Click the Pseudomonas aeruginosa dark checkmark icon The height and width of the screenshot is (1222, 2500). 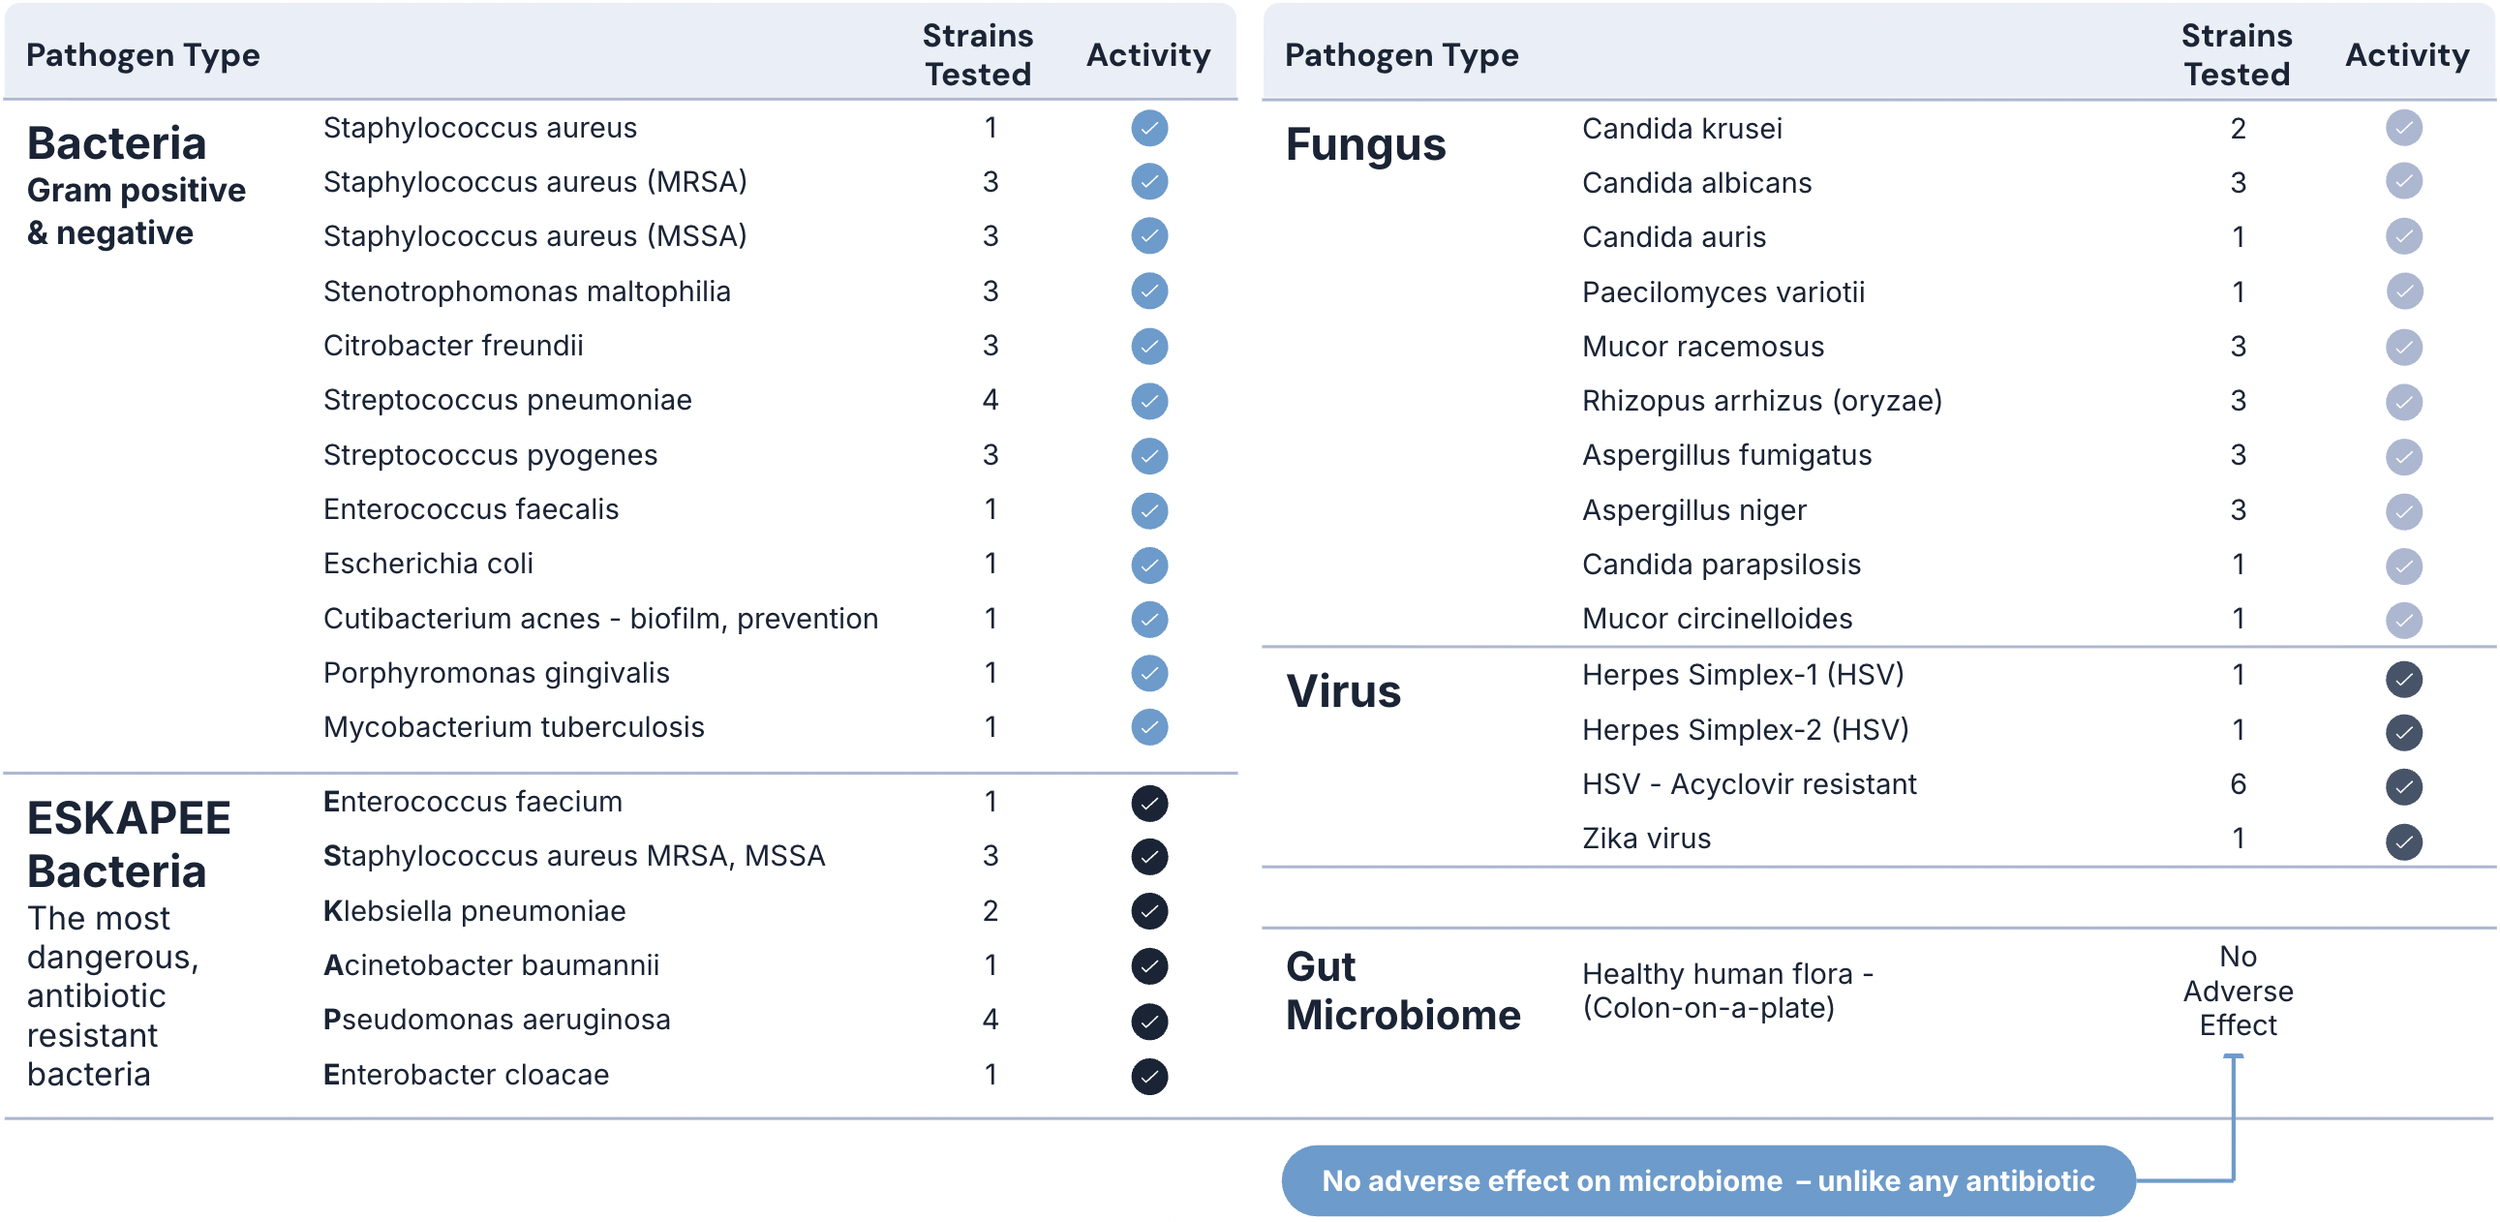(x=1149, y=1021)
